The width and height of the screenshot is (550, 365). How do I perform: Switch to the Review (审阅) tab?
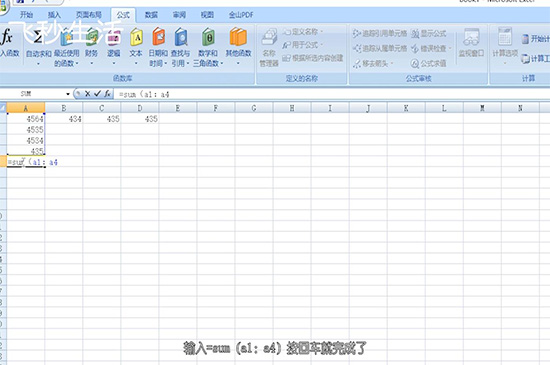click(179, 15)
